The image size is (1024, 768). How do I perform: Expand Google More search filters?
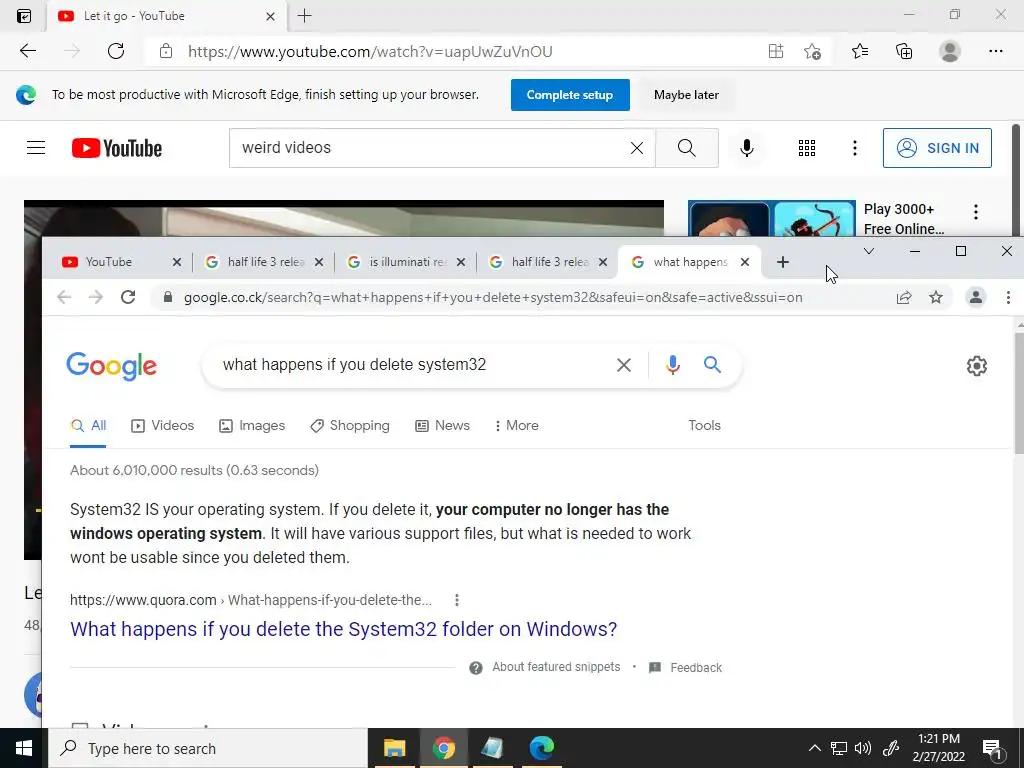pos(516,425)
